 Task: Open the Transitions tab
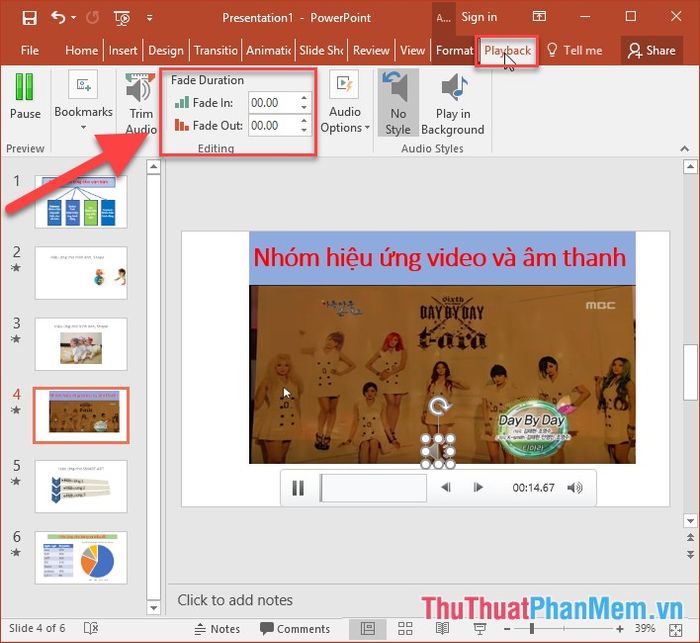[216, 50]
